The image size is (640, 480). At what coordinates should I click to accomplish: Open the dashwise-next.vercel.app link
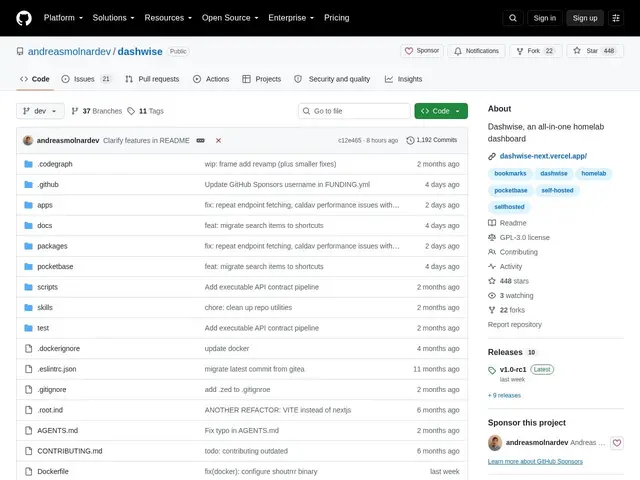point(543,156)
